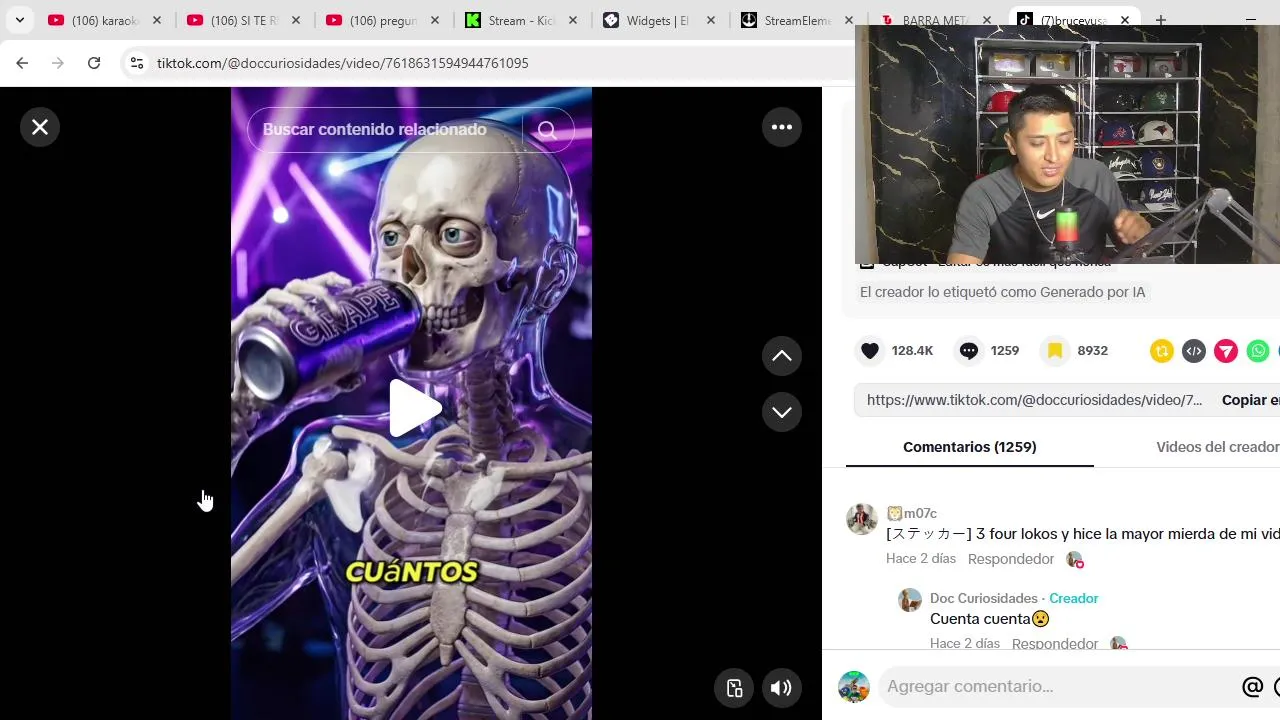This screenshot has height=720, width=1280.
Task: Click the embed code icon
Action: [x=1194, y=351]
